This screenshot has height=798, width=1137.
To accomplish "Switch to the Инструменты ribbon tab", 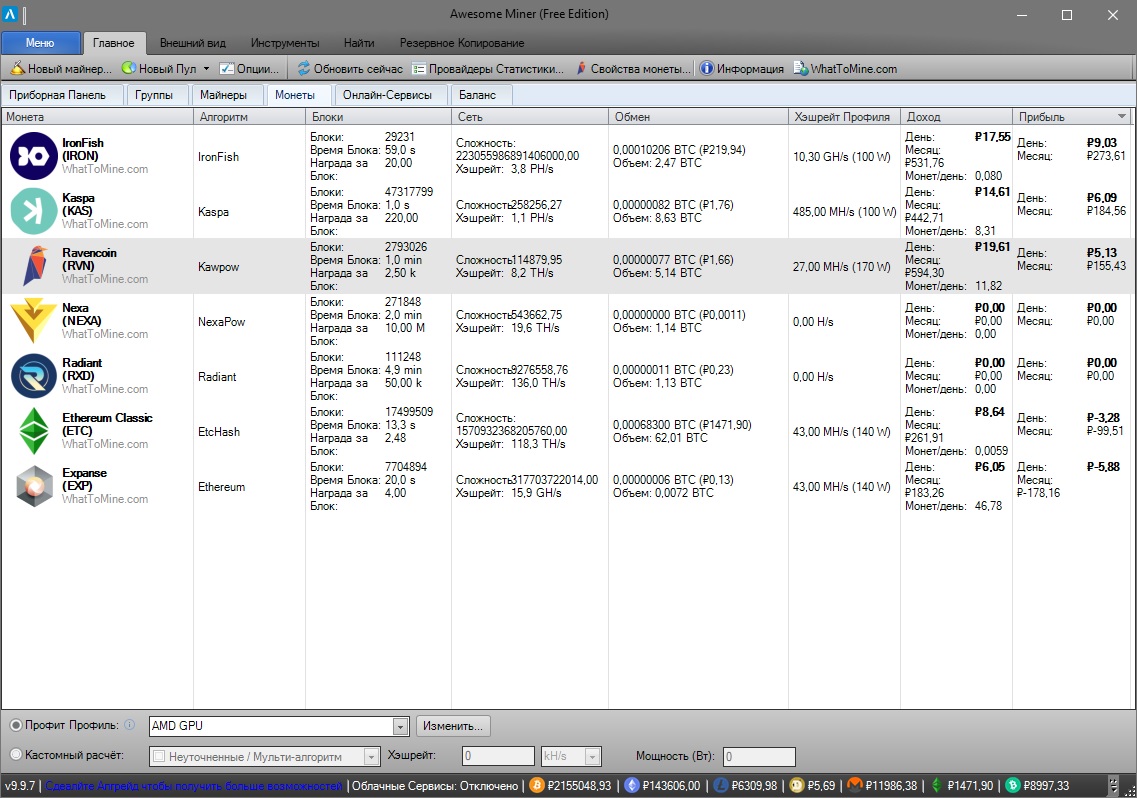I will [x=285, y=43].
